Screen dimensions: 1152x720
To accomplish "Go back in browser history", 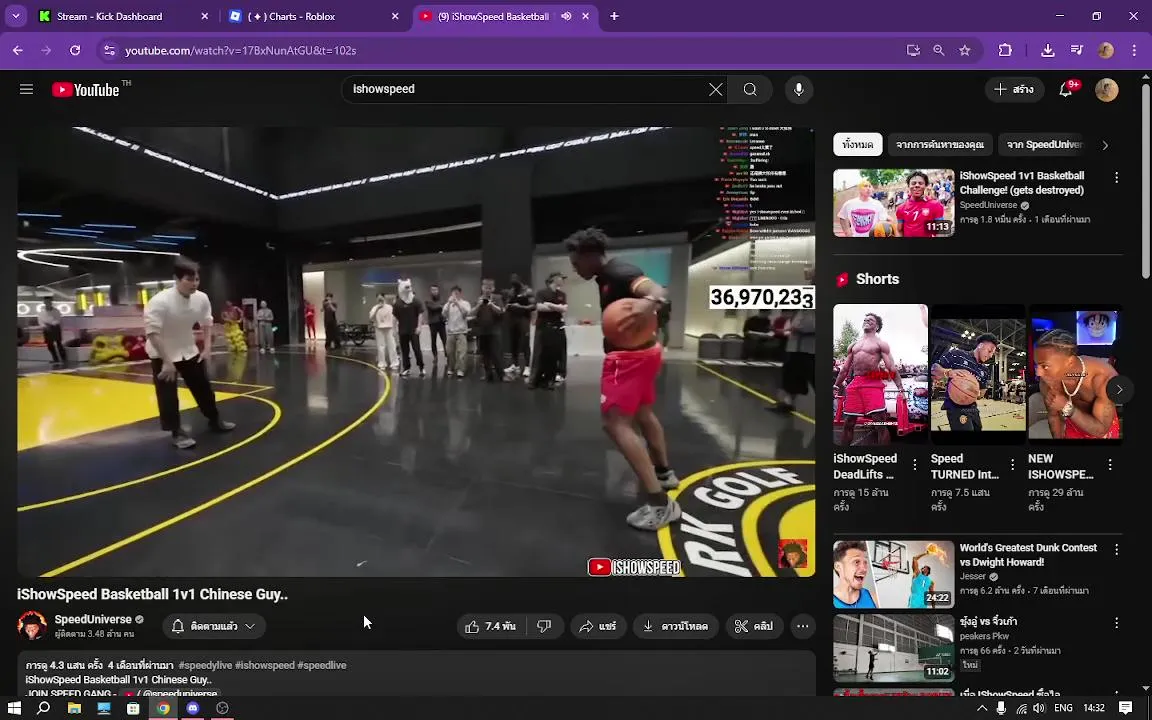I will coord(18,50).
